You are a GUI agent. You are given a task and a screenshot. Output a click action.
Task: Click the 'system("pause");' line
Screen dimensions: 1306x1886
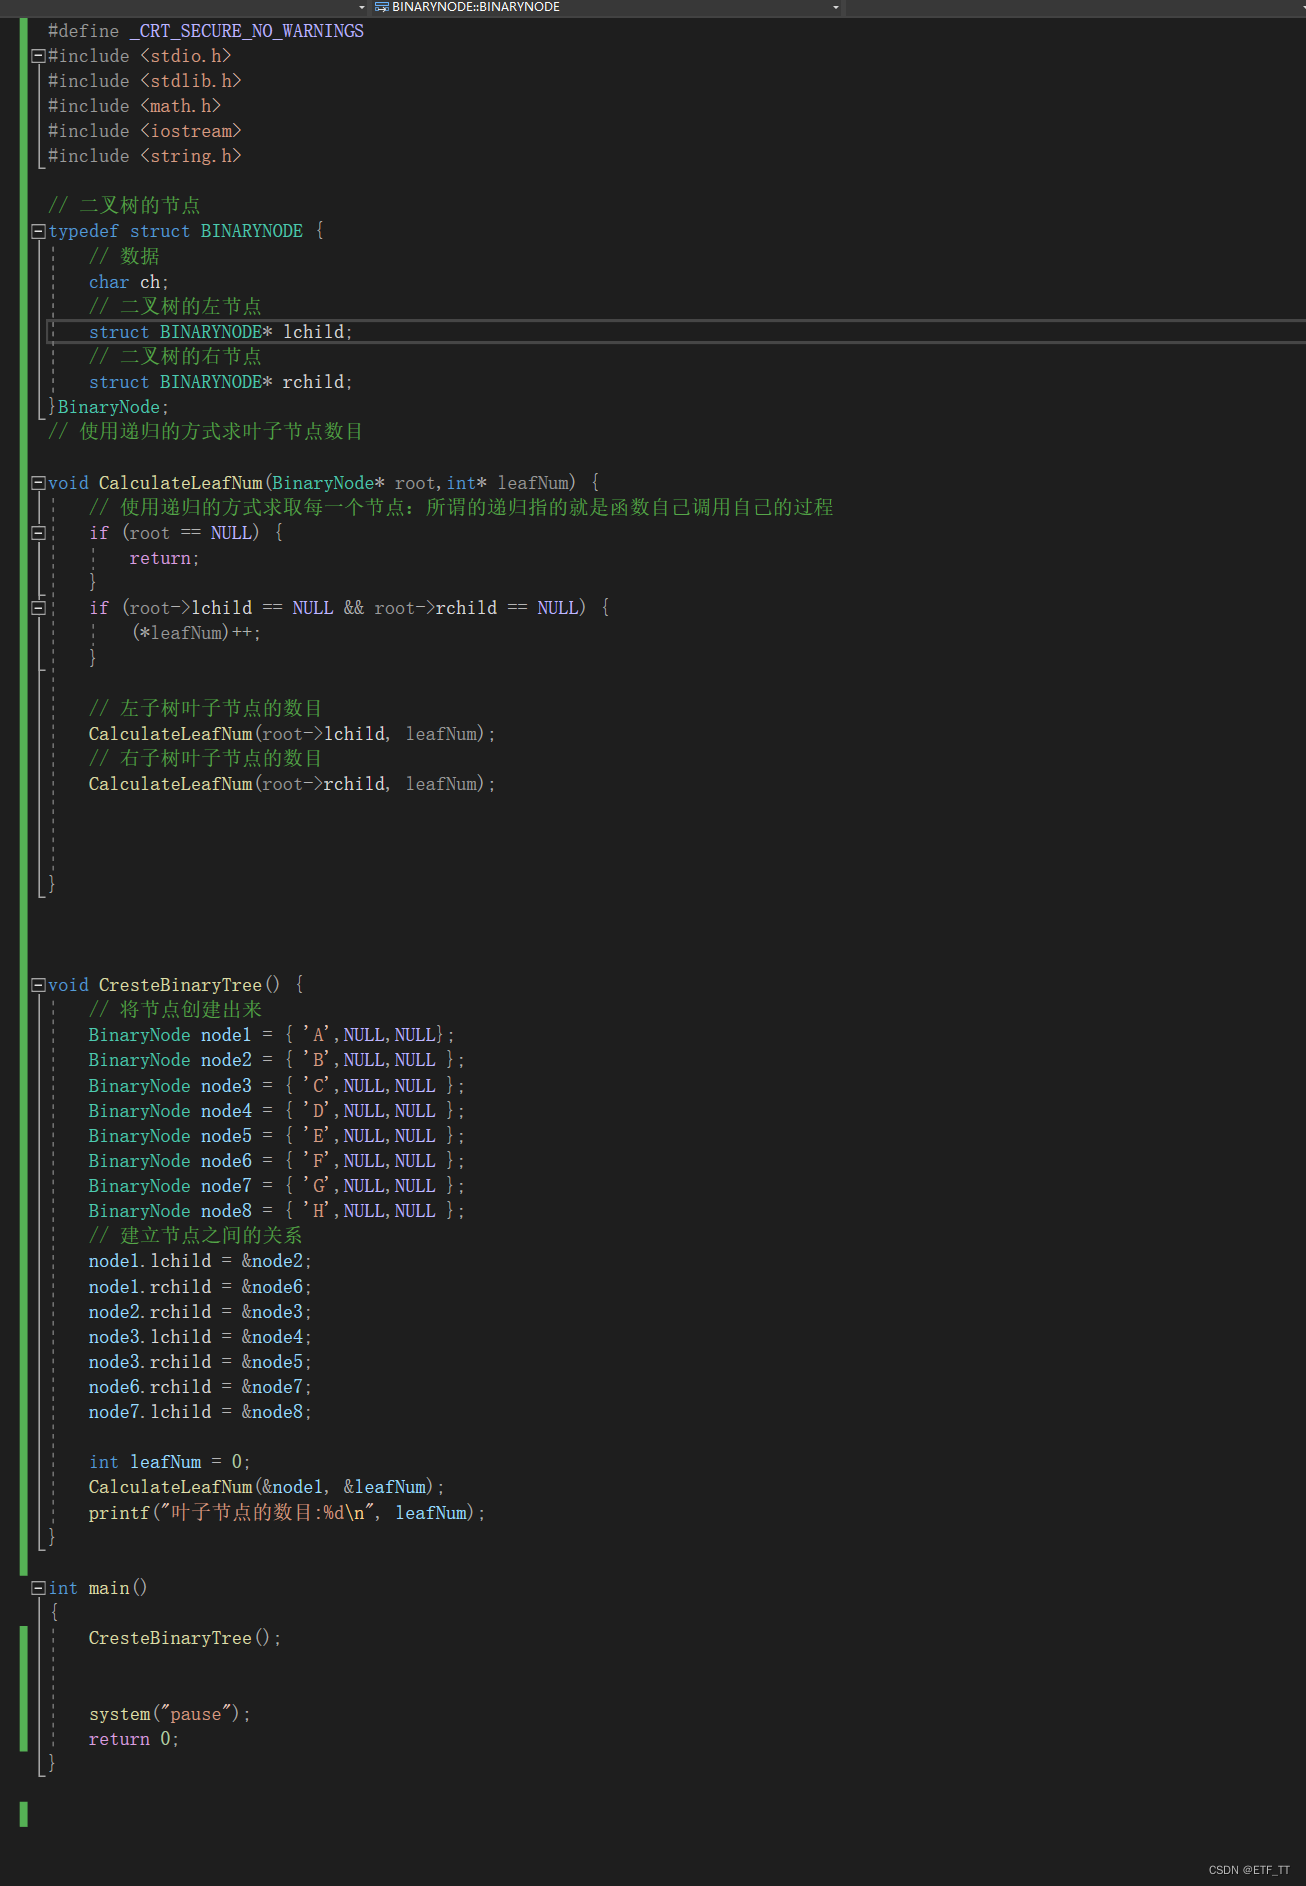(x=170, y=1714)
